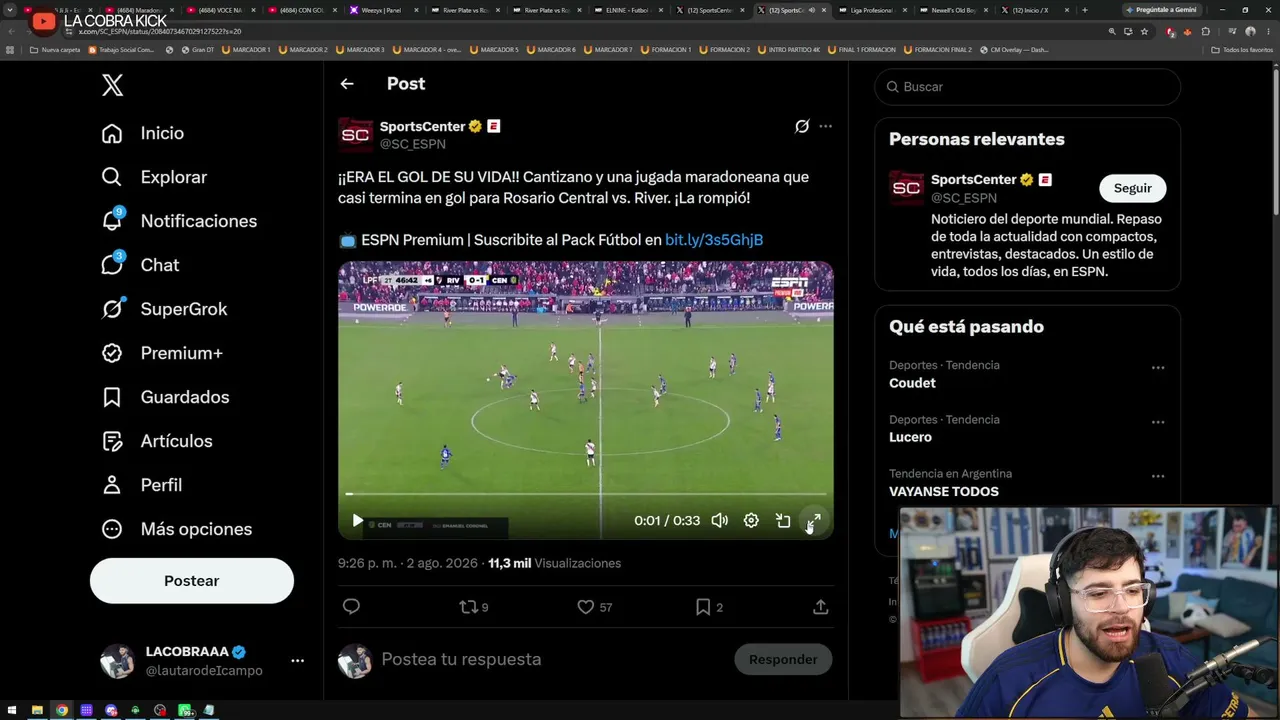Open a new browser tab
Screen dimensions: 1280x720
coord(1085,10)
